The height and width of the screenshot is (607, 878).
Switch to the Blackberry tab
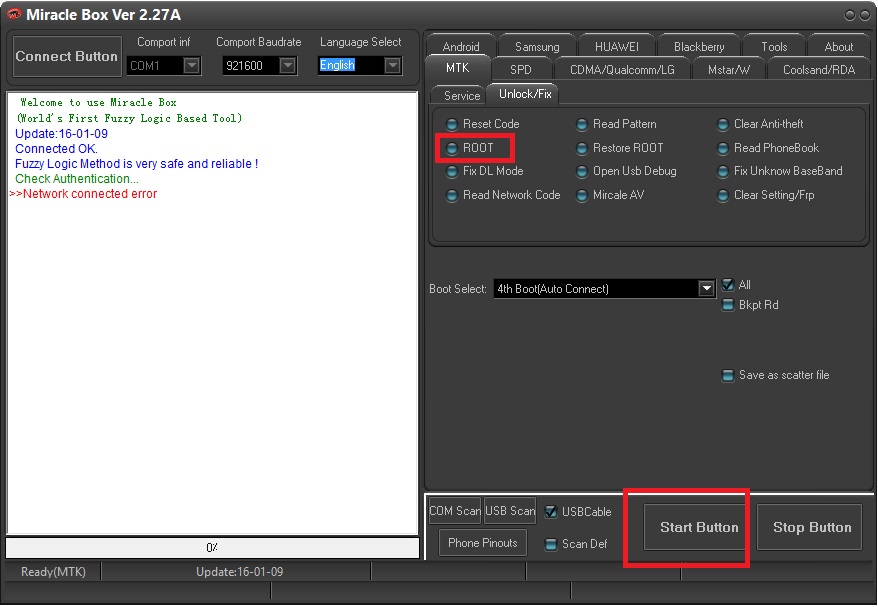(x=699, y=46)
